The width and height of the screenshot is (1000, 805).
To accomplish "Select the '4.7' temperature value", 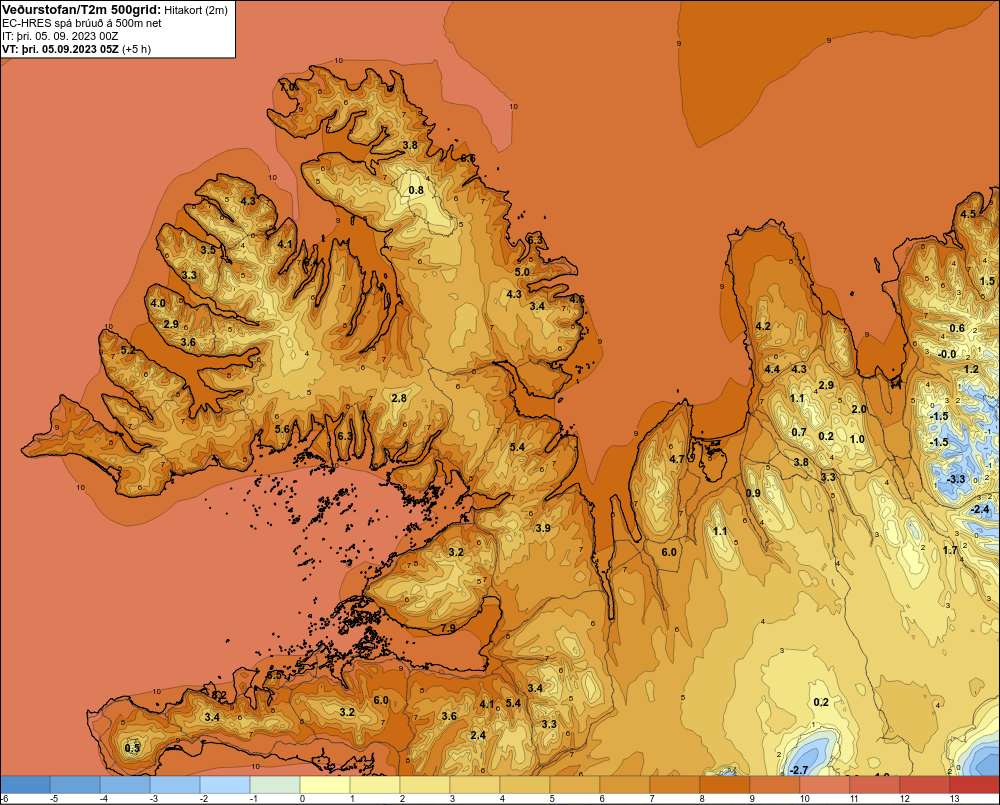I will [677, 459].
